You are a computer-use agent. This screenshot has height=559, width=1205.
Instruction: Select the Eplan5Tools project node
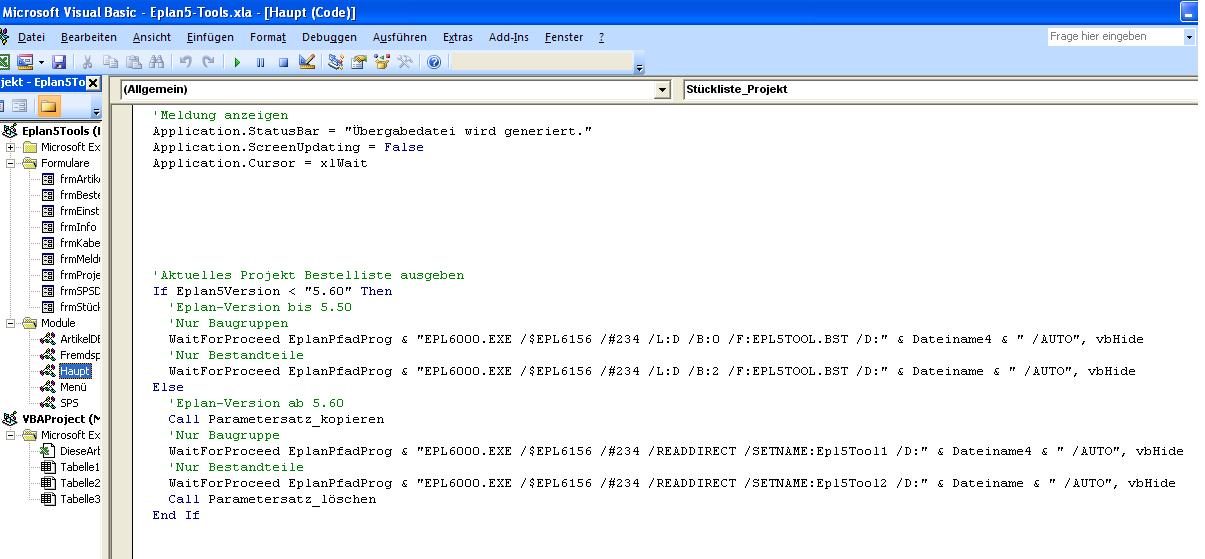pos(61,131)
